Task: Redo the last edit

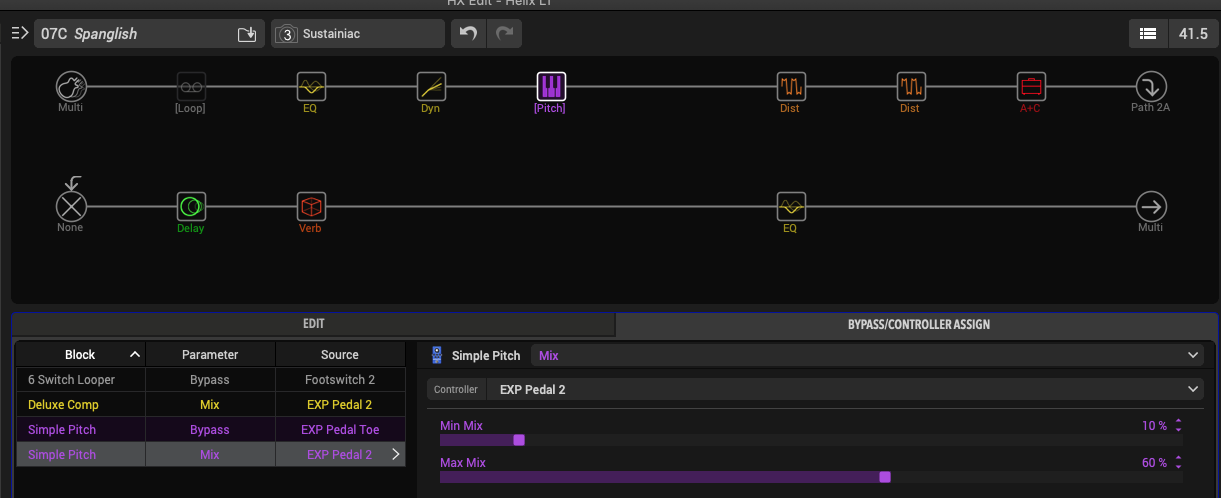Action: 504,33
